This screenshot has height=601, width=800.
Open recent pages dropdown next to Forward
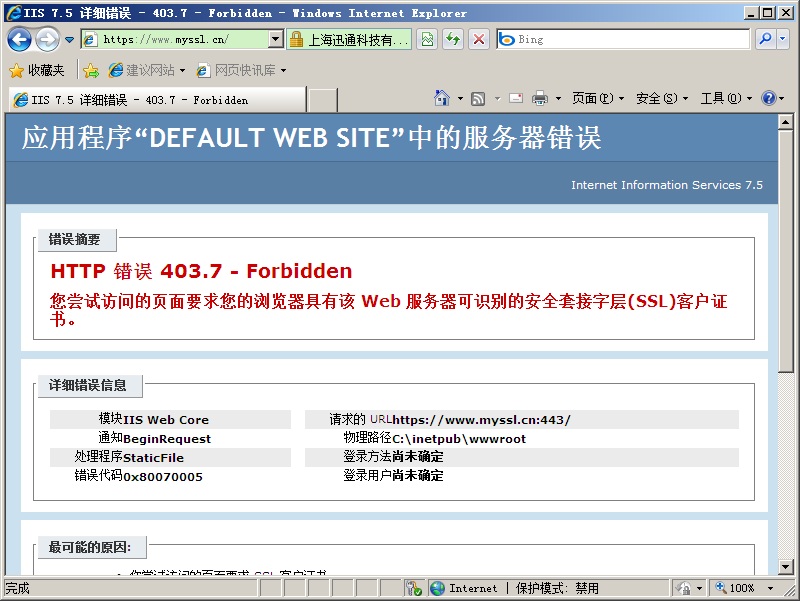[x=69, y=39]
